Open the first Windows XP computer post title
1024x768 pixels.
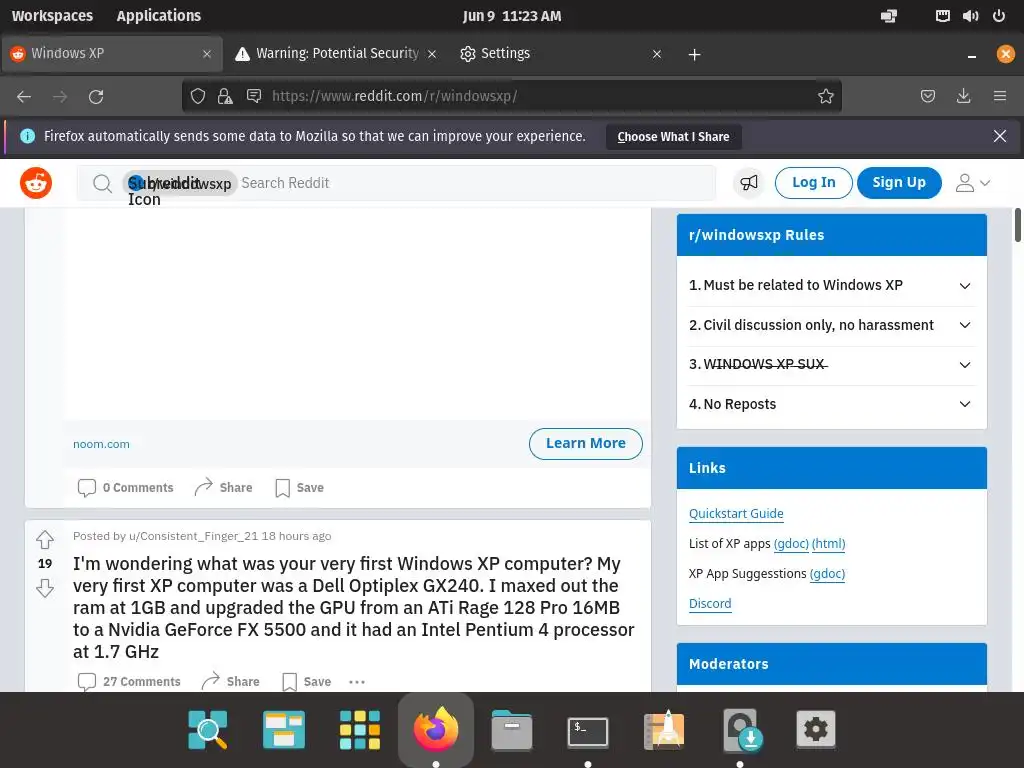point(353,607)
